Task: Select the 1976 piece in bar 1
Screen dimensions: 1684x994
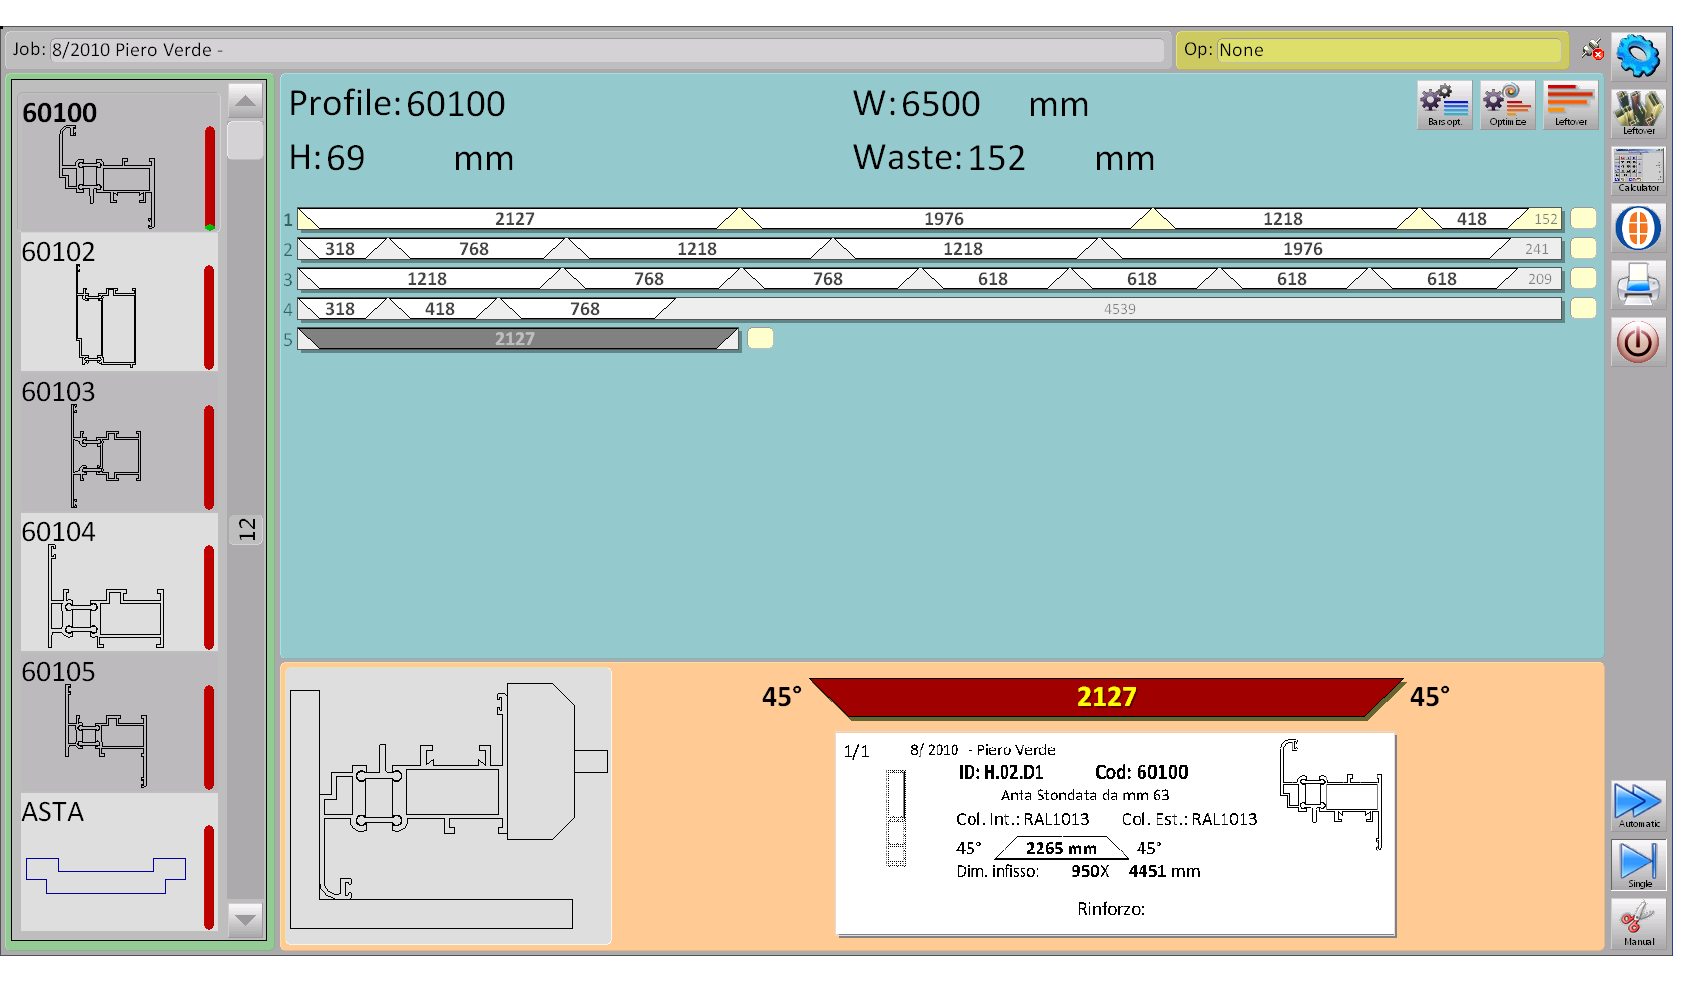Action: 944,219
